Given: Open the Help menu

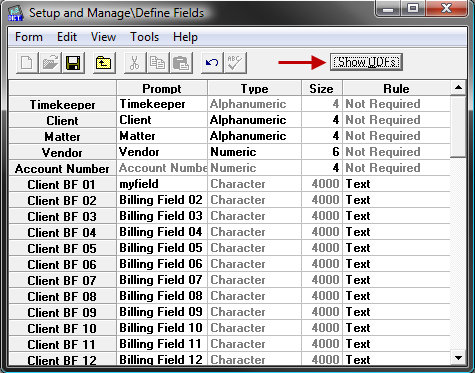Looking at the screenshot, I should tap(185, 37).
